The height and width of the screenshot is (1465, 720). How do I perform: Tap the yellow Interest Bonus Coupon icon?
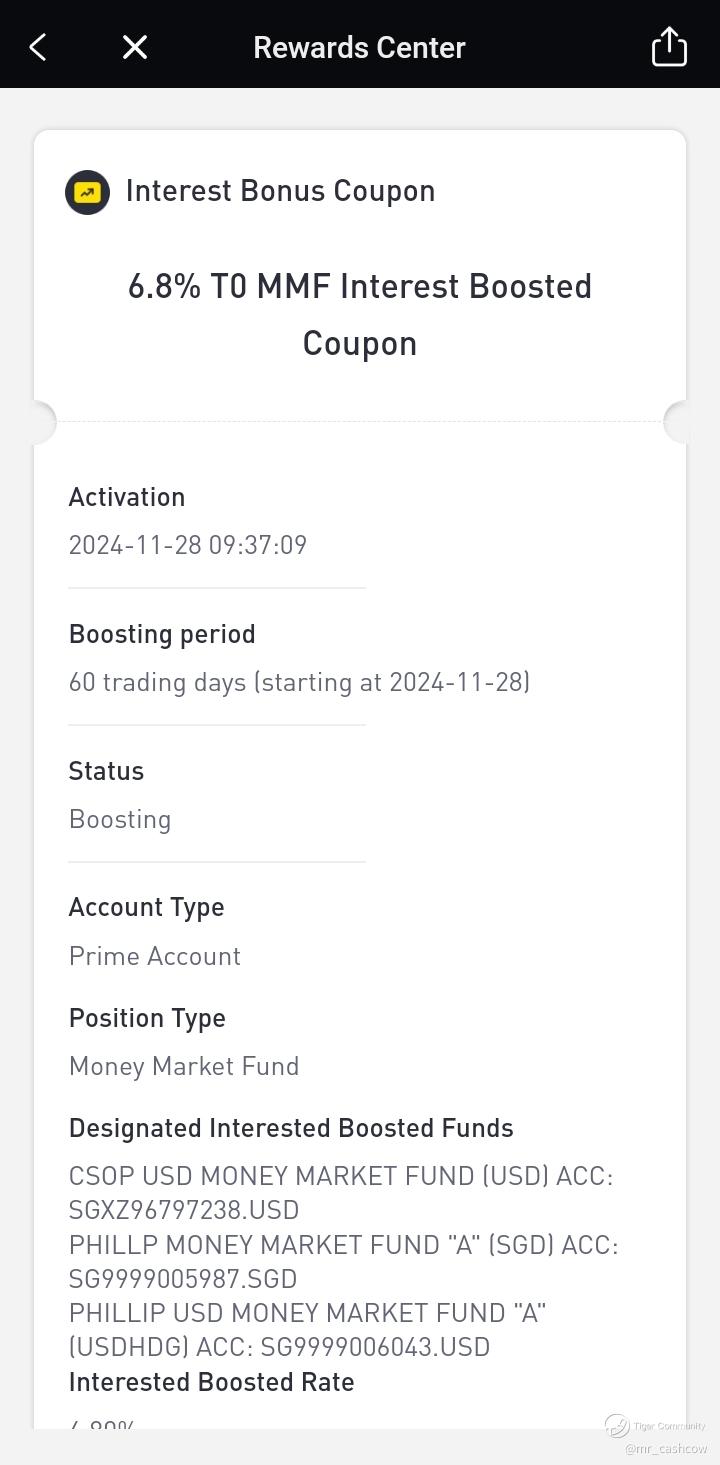click(87, 192)
